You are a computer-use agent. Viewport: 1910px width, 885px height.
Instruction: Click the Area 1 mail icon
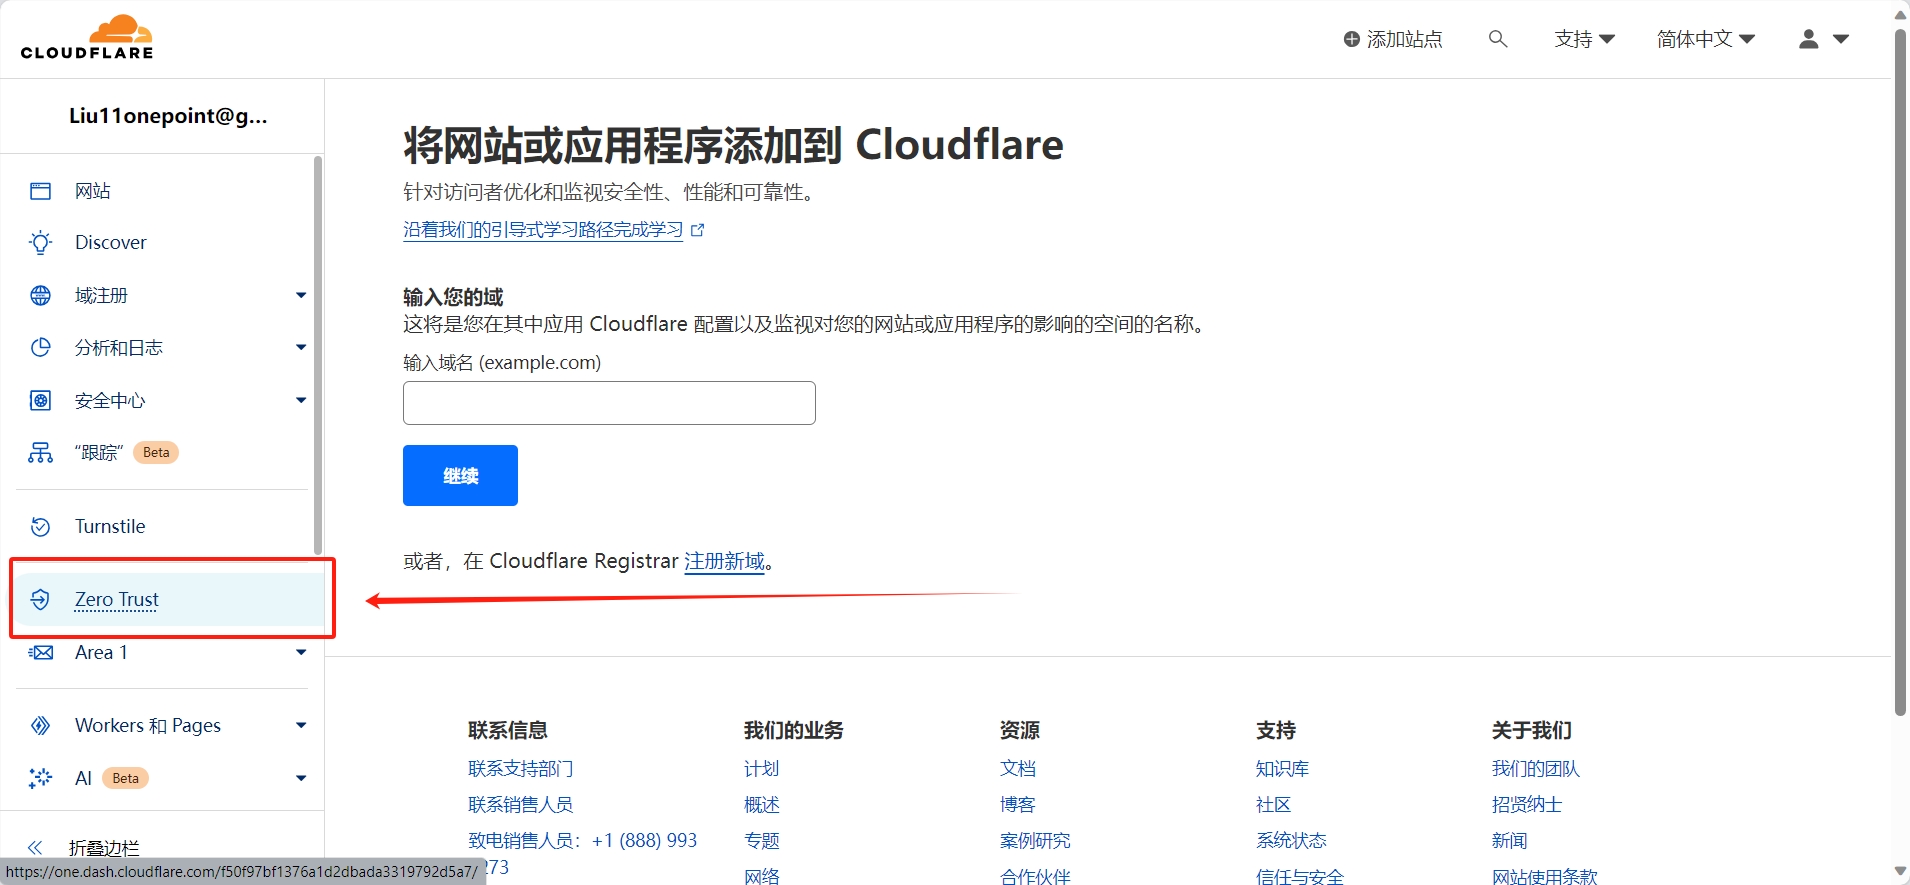pyautogui.click(x=40, y=652)
